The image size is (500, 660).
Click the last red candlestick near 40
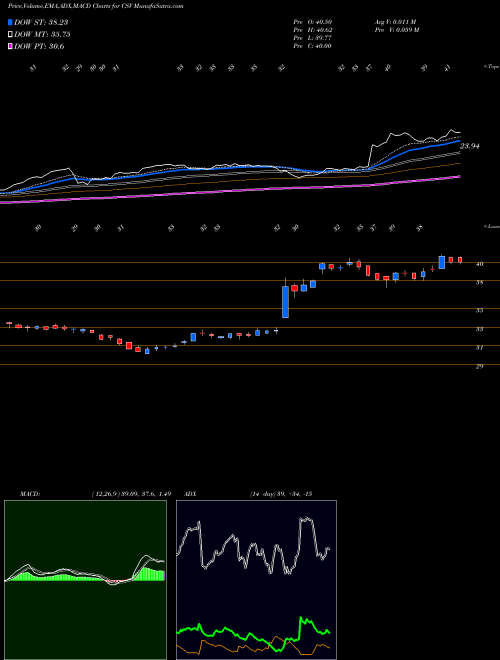(x=460, y=260)
